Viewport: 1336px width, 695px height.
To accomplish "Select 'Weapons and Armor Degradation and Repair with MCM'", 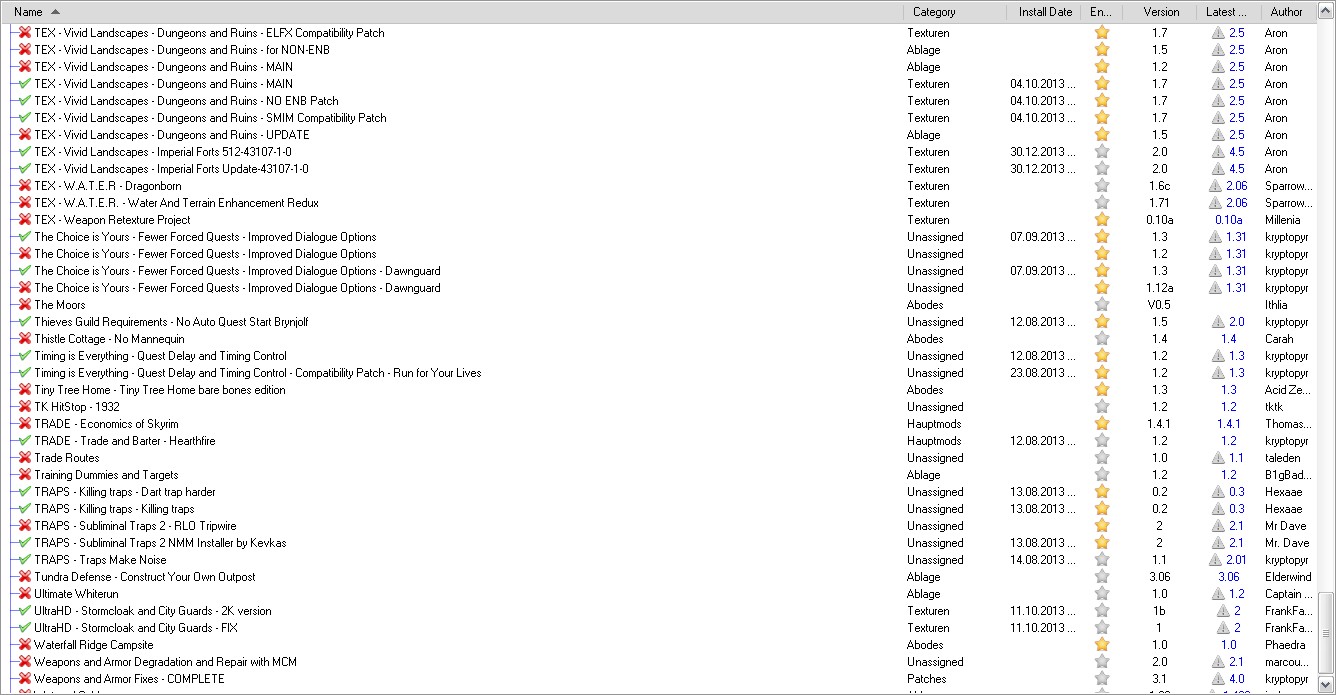I will point(165,662).
